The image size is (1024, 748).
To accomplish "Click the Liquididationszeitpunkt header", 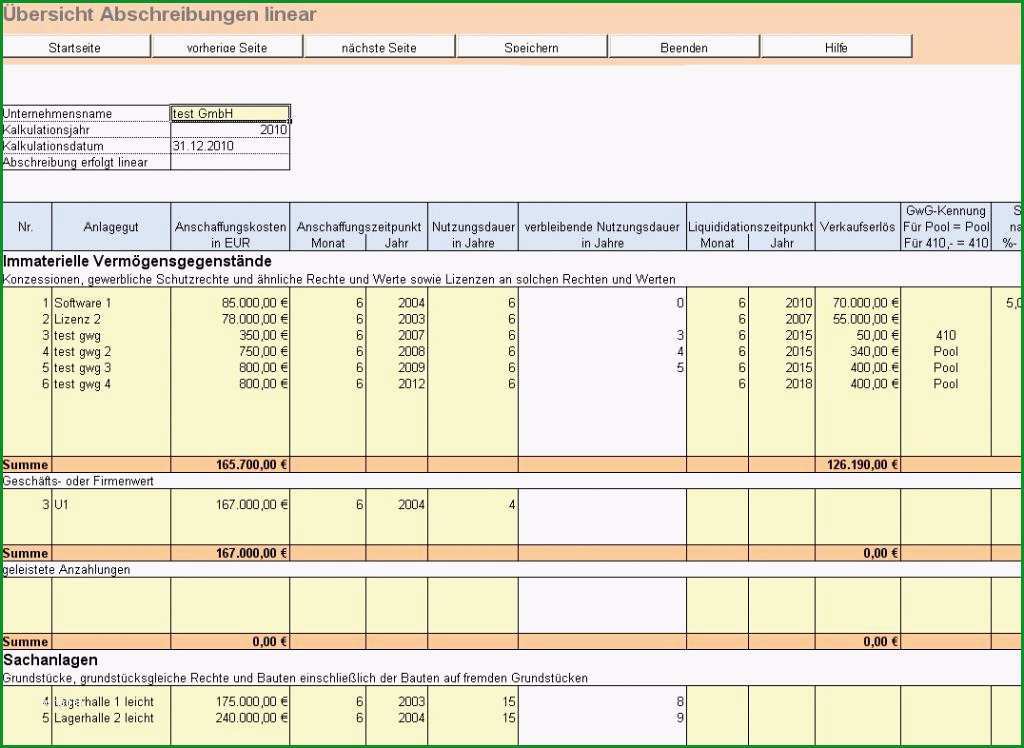I will [x=750, y=227].
